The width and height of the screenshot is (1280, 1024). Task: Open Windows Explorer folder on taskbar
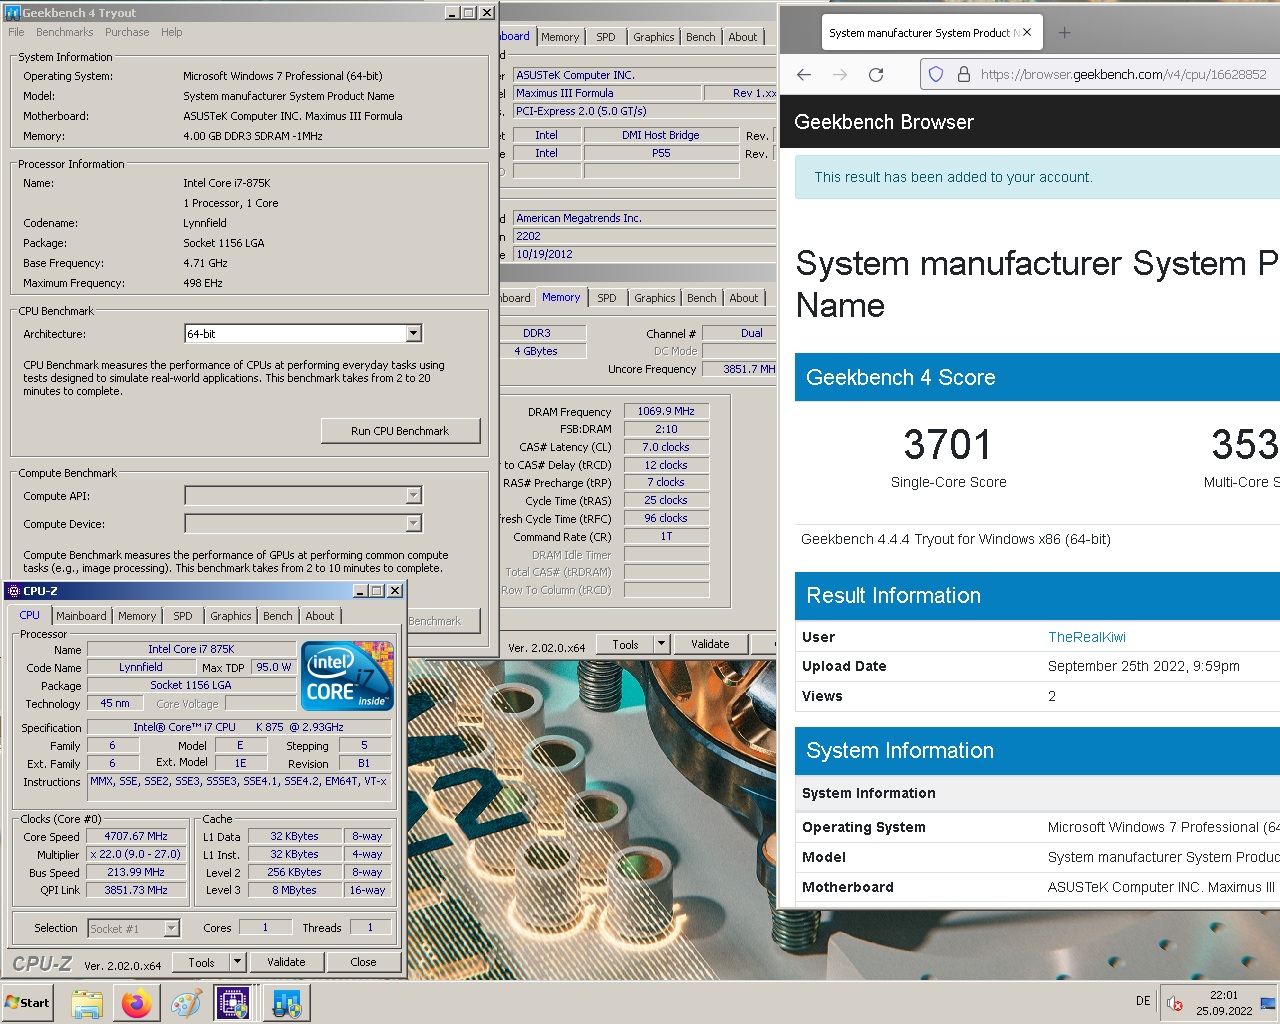click(x=87, y=1003)
